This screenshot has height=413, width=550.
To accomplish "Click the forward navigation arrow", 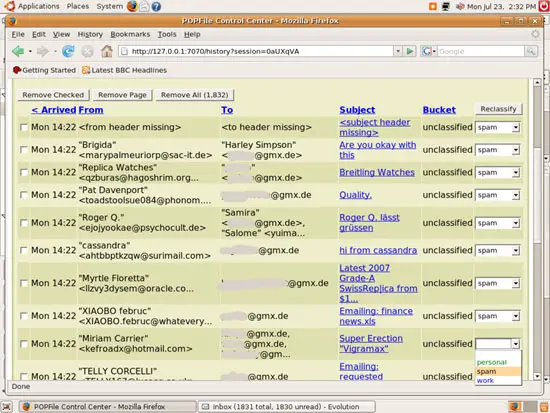I will tap(43, 51).
